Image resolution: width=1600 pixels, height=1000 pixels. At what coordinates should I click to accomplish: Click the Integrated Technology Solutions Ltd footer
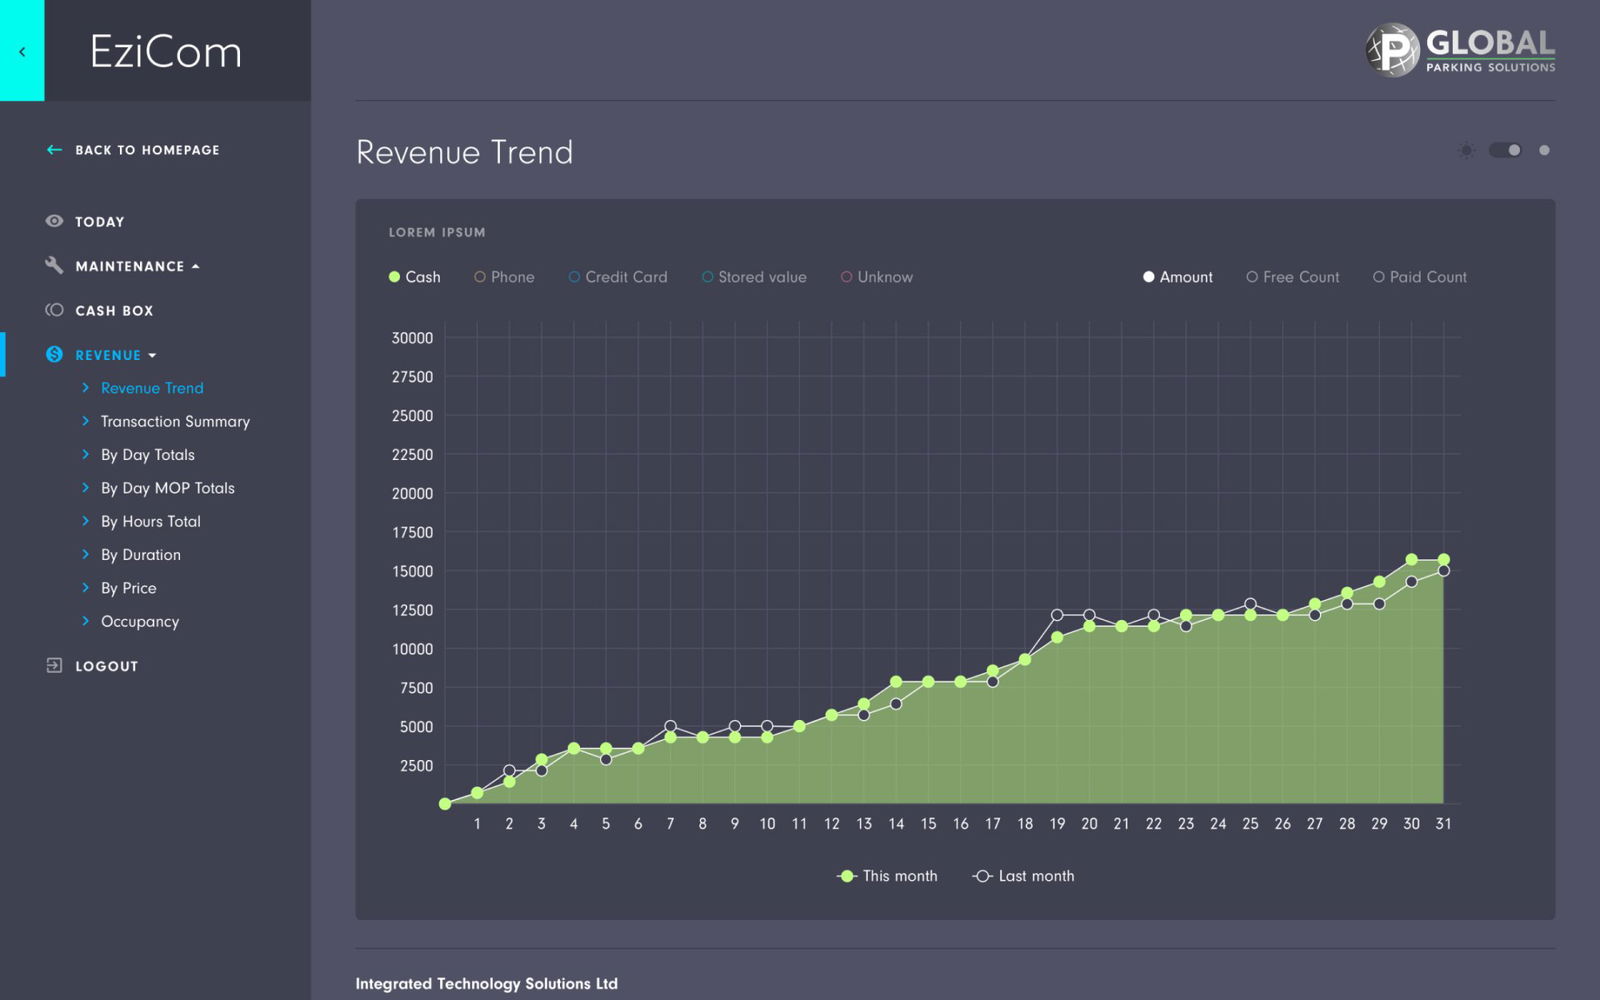pyautogui.click(x=487, y=984)
